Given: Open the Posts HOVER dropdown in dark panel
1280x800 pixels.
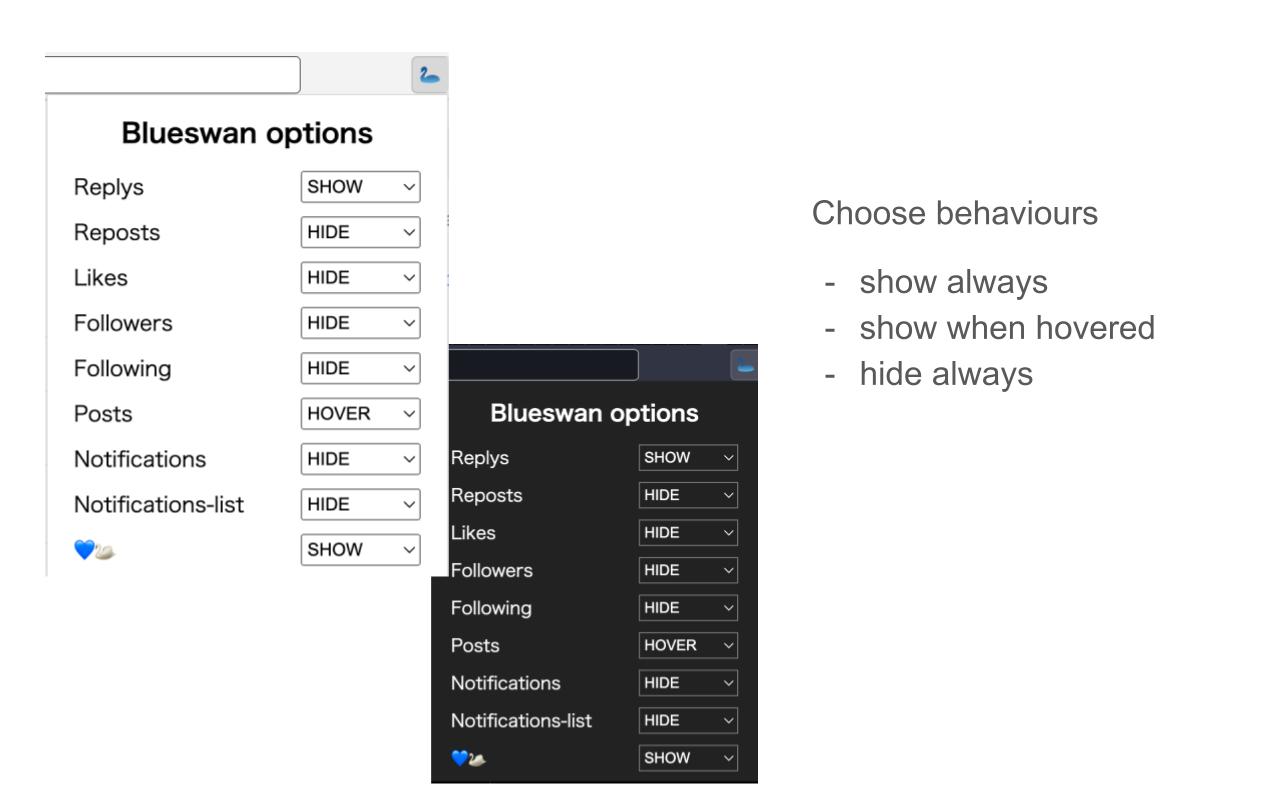Looking at the screenshot, I should point(688,645).
